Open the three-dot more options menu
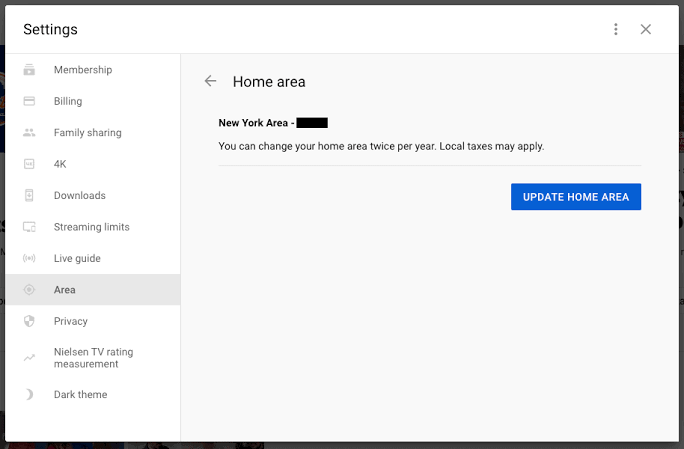This screenshot has height=449, width=684. pos(616,29)
